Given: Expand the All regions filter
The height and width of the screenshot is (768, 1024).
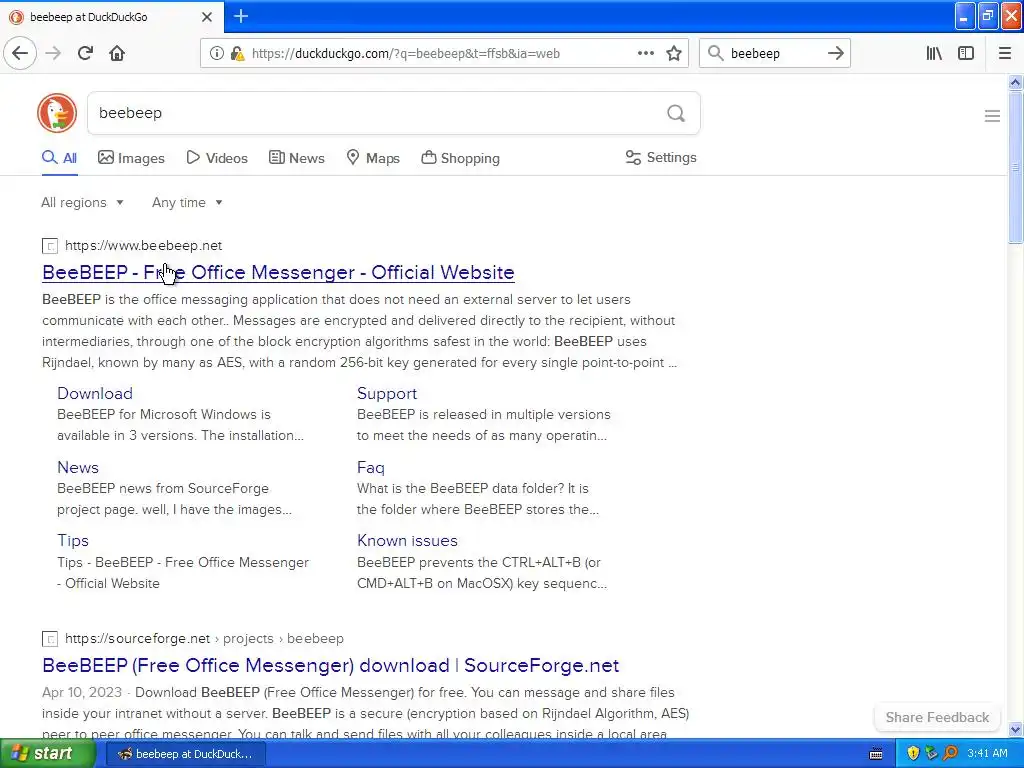Looking at the screenshot, I should pos(82,202).
